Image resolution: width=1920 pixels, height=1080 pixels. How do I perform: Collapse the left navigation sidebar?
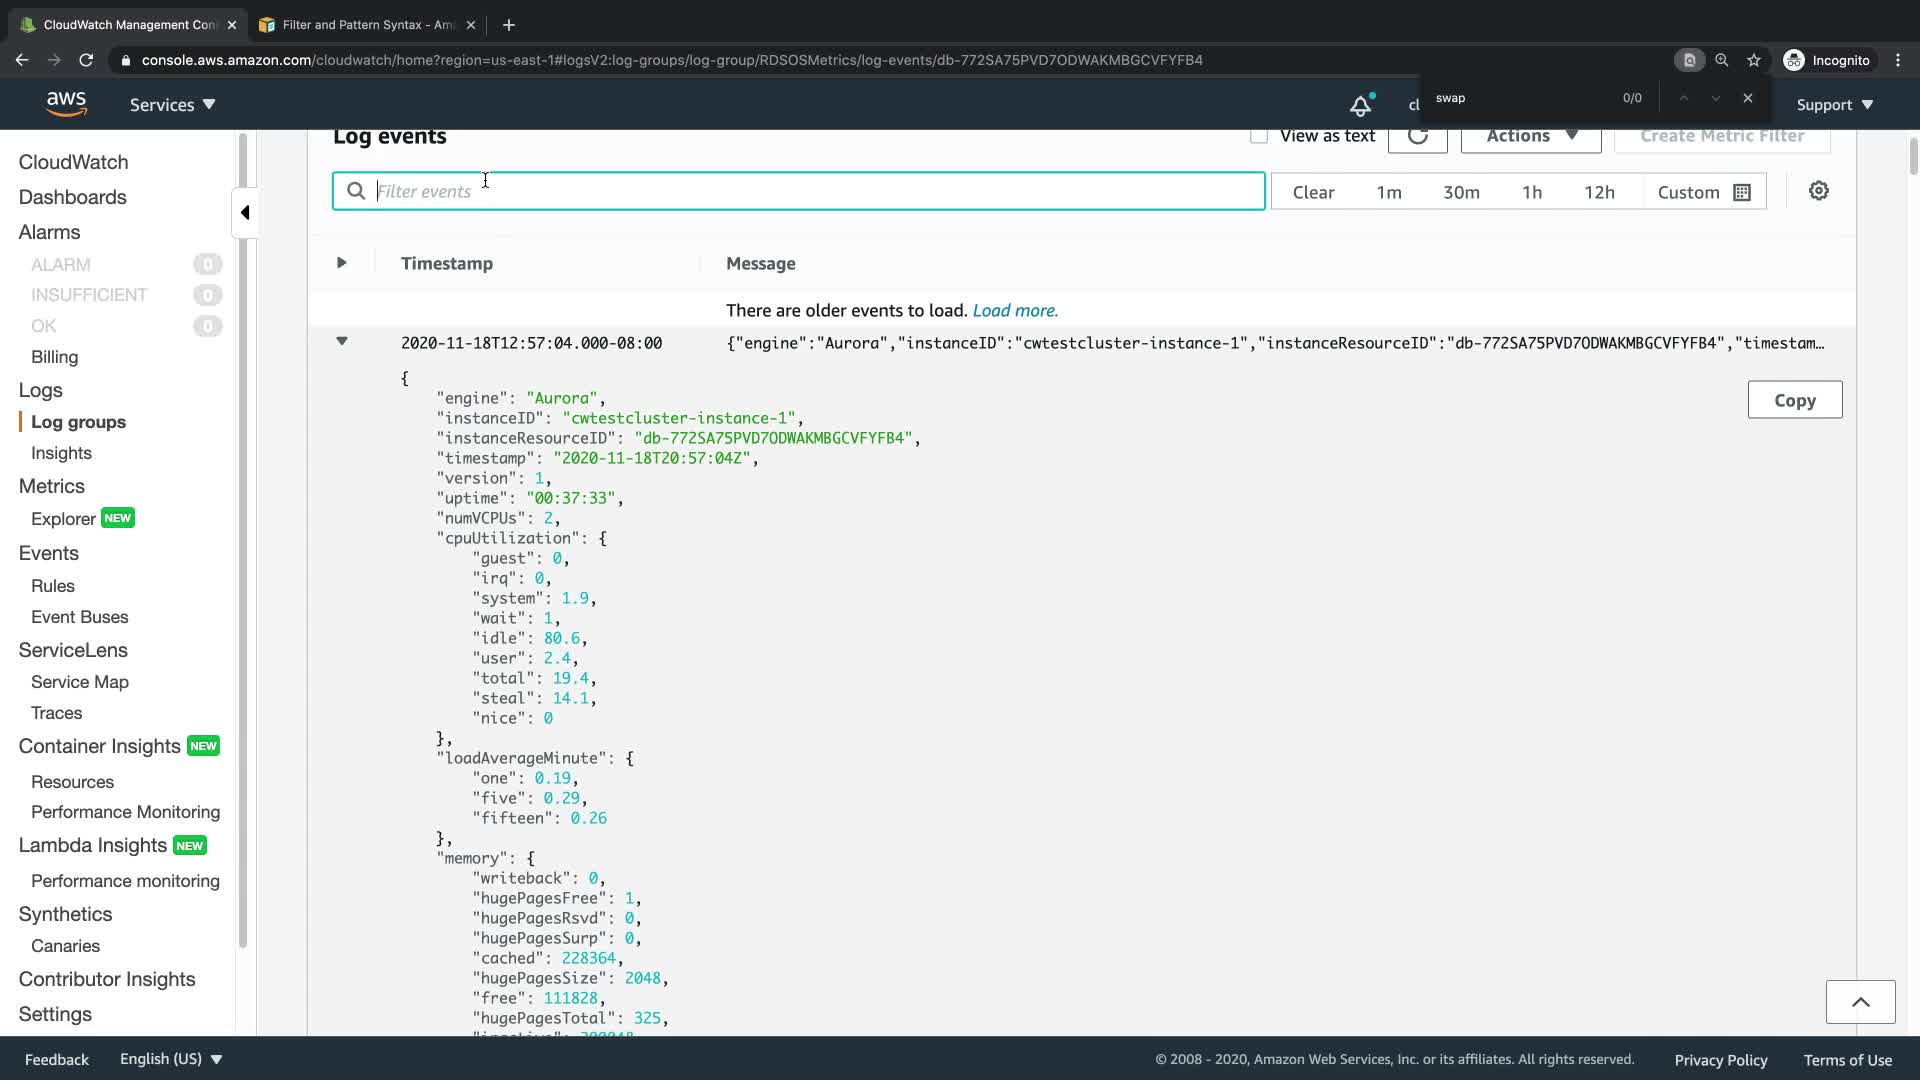pos(245,212)
